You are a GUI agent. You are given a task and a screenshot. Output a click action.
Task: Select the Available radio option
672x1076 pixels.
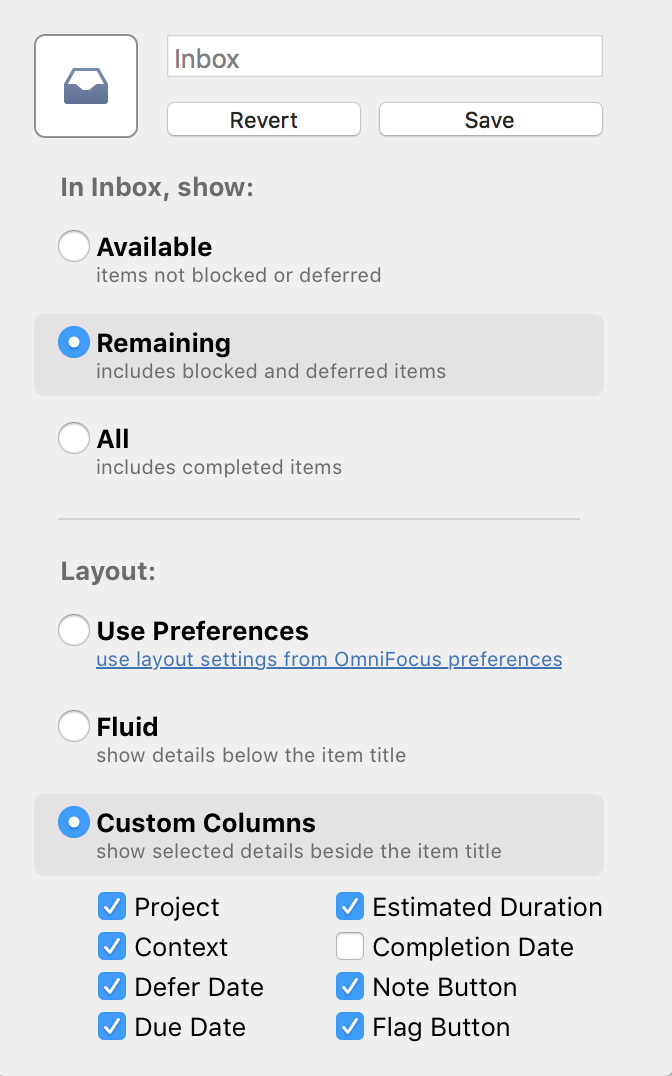pos(74,246)
